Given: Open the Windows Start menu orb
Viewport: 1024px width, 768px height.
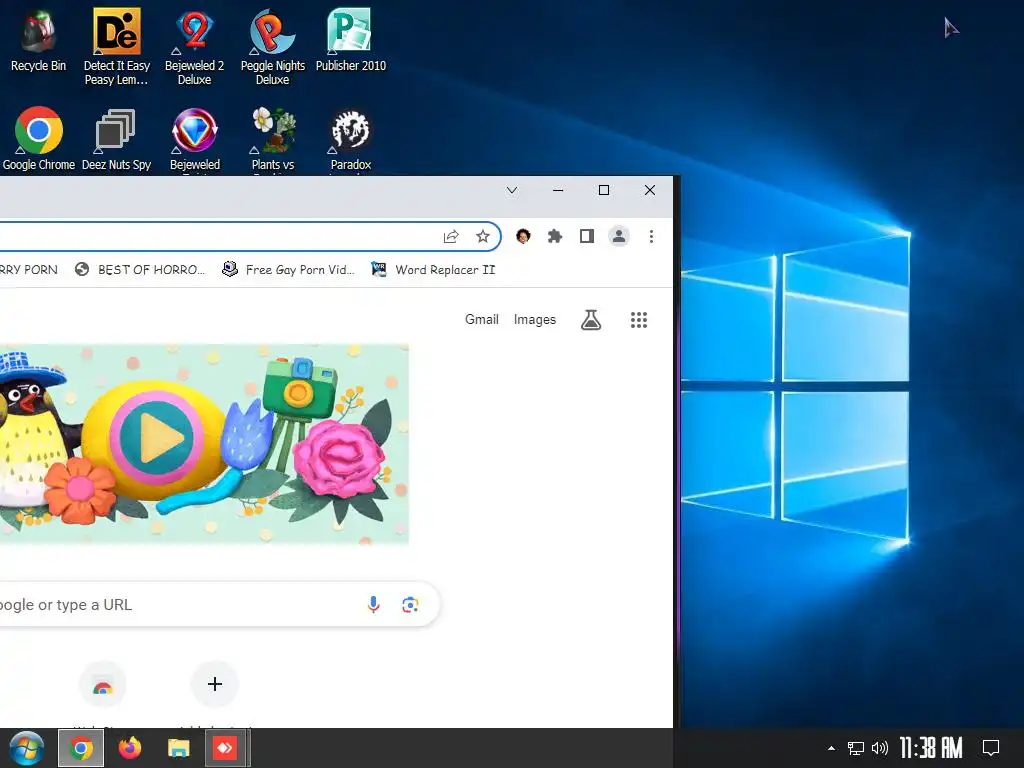Looking at the screenshot, I should (x=27, y=748).
